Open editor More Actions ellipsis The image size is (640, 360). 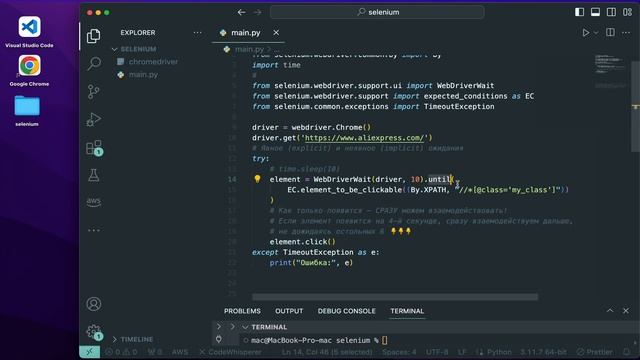tap(626, 33)
